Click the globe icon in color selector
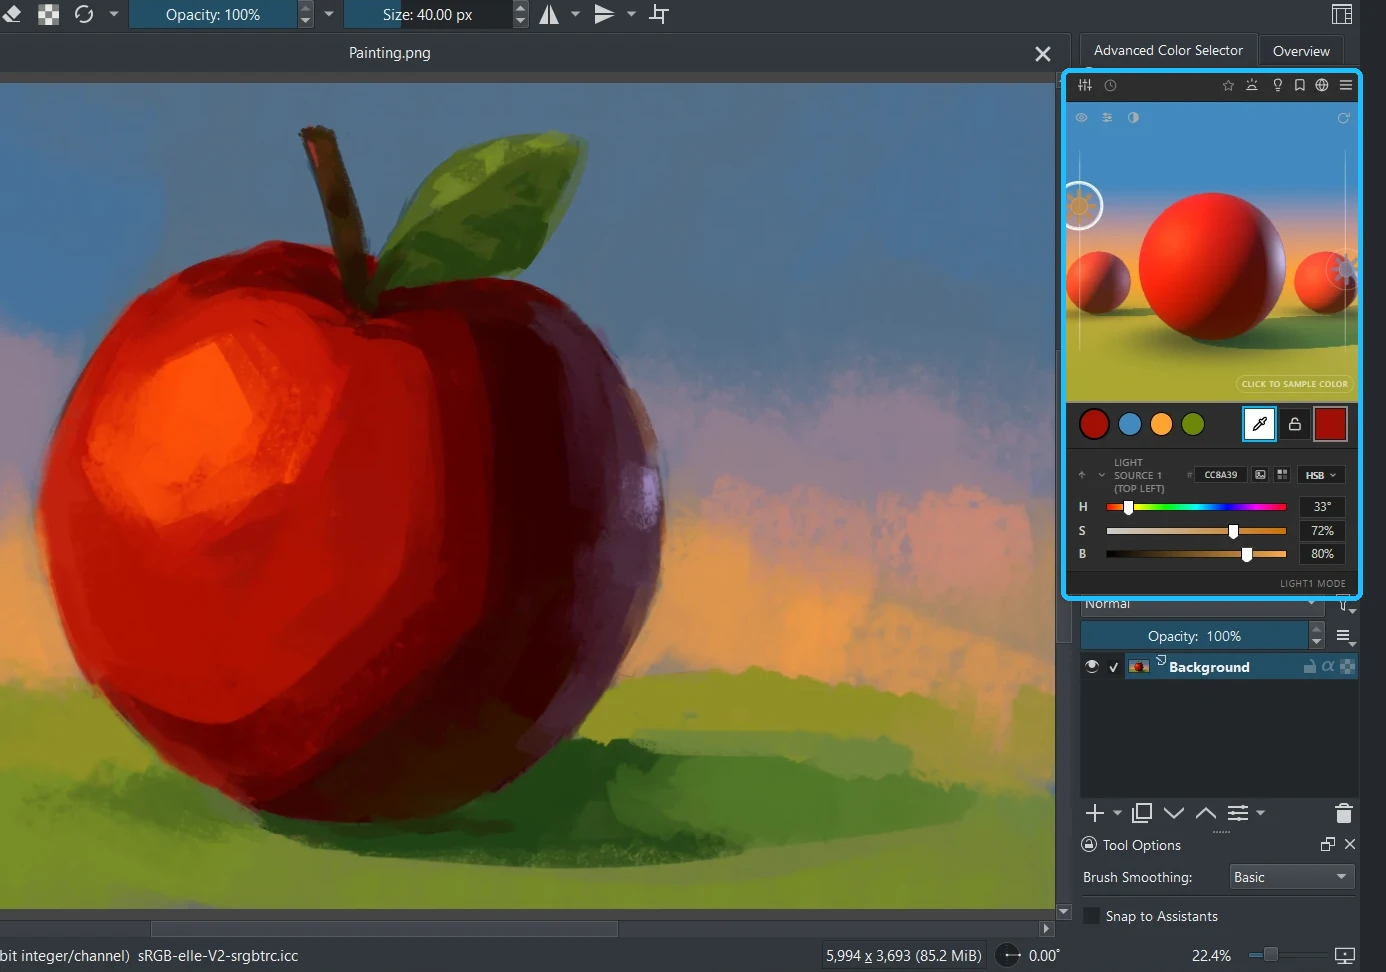Viewport: 1386px width, 972px height. point(1322,85)
